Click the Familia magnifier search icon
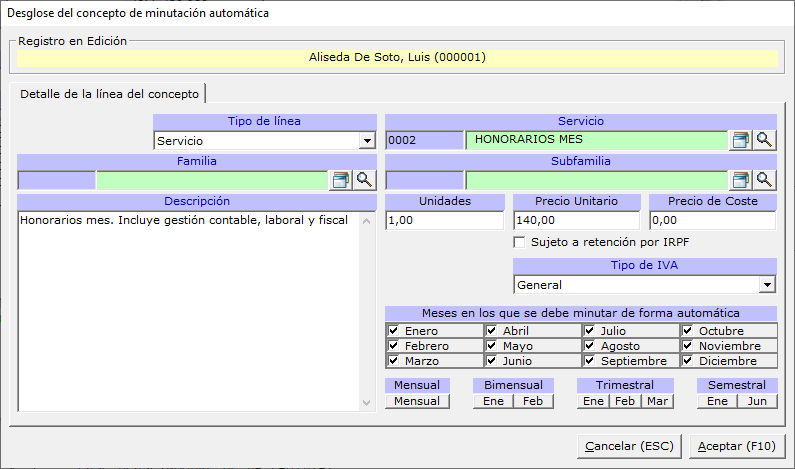Image resolution: width=795 pixels, height=469 pixels. tap(364, 180)
